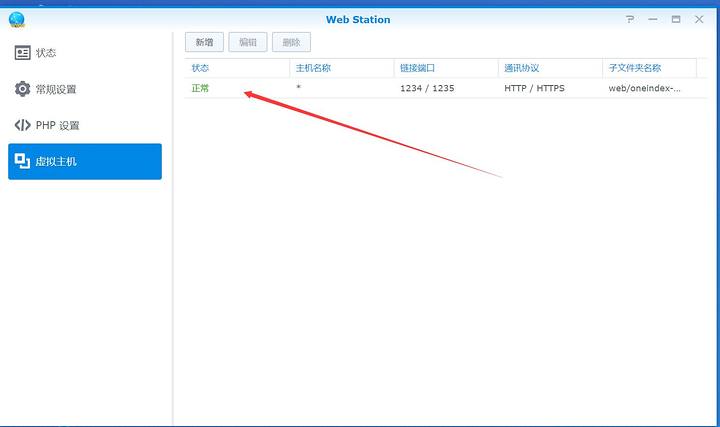Open the 状态 sidebar section
This screenshot has height=427, width=720.
(x=85, y=53)
